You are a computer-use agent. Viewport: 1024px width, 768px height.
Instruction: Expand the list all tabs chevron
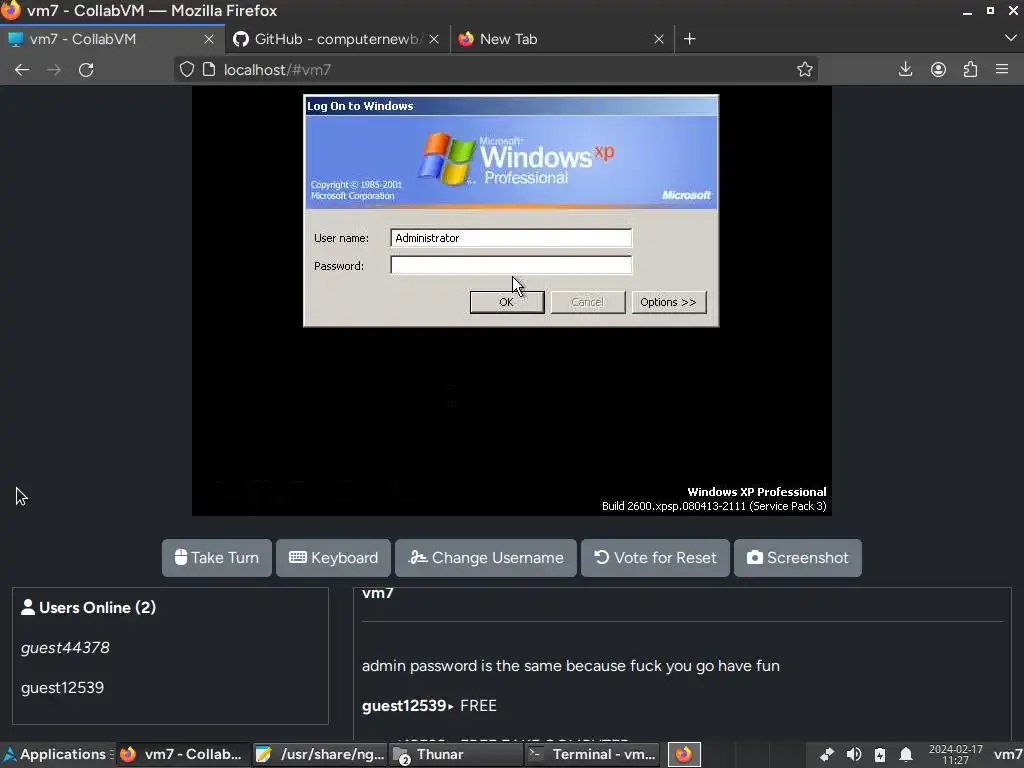click(x=1010, y=39)
